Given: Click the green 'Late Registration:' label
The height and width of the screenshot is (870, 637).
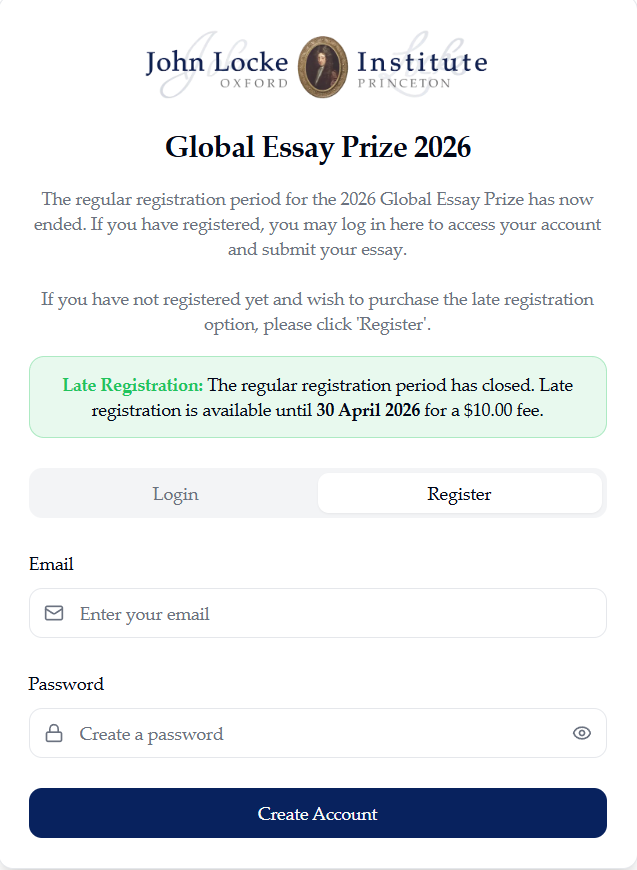Looking at the screenshot, I should [132, 385].
